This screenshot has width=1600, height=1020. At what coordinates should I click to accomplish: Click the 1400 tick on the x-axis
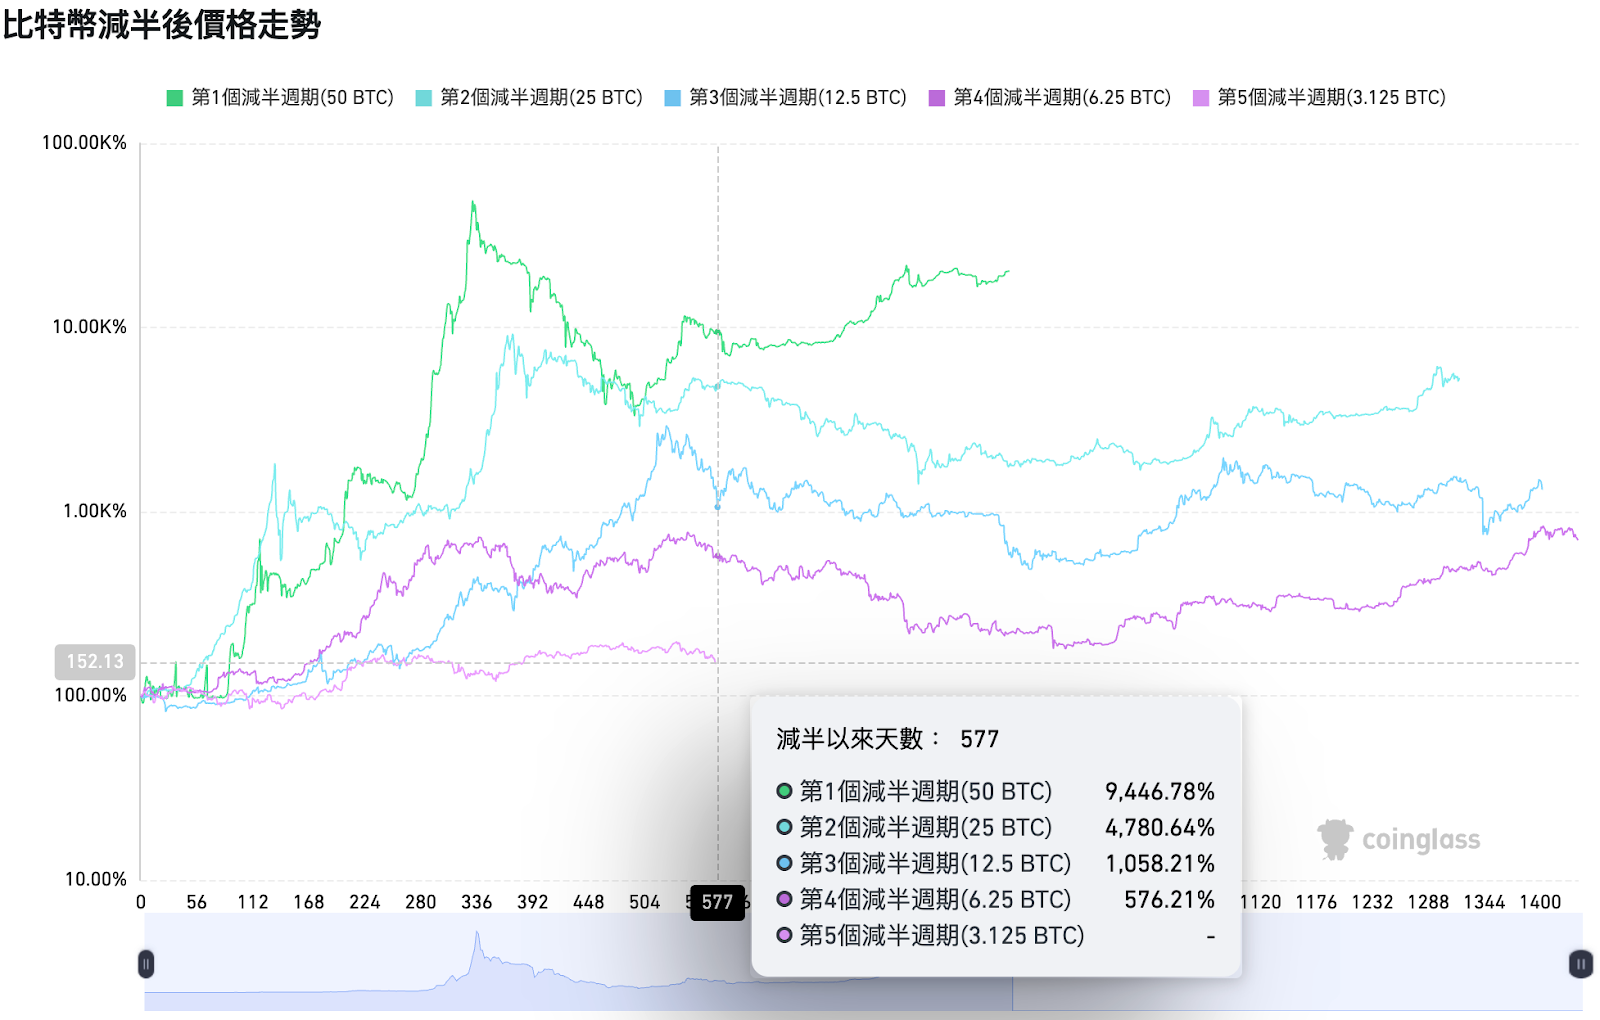tap(1540, 902)
